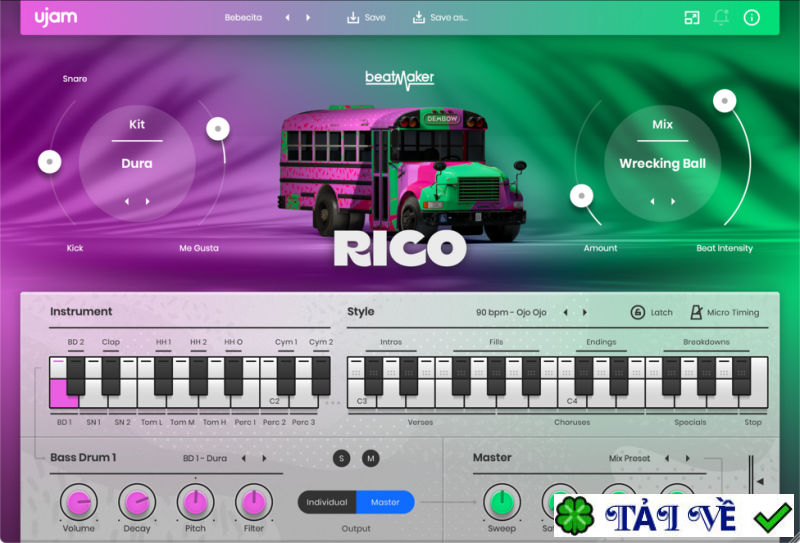
Task: Click the ujam logo
Action: tap(56, 17)
